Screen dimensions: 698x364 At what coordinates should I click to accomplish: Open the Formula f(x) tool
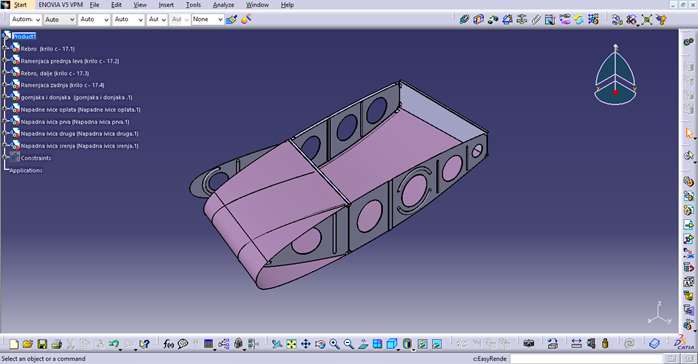pos(168,344)
